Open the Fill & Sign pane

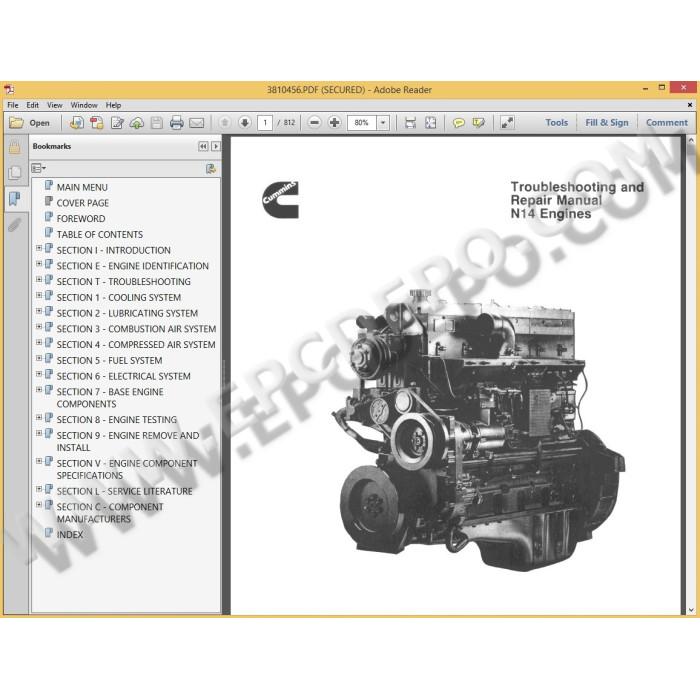[x=607, y=122]
